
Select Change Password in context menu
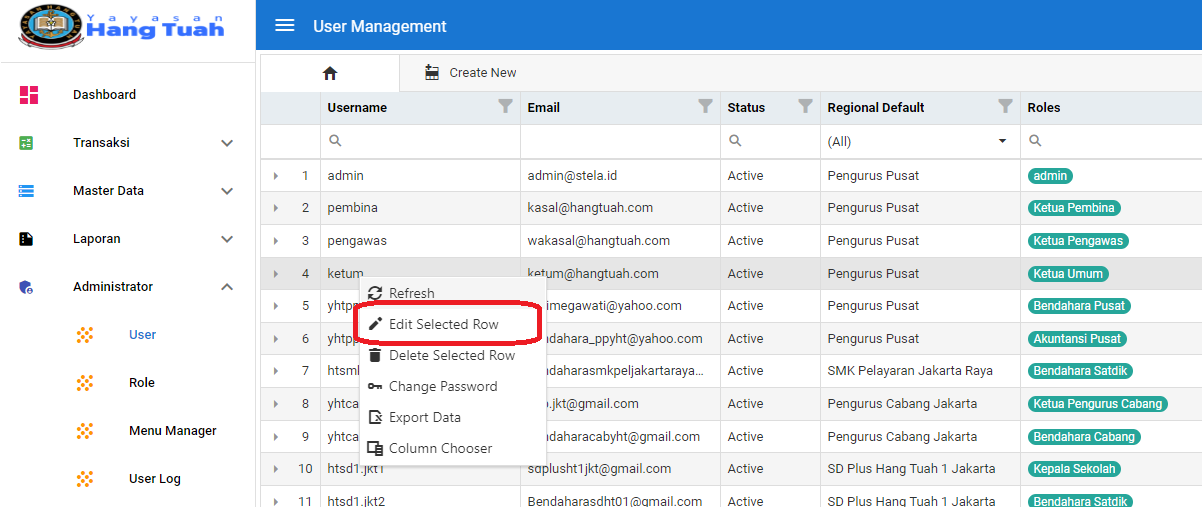coord(442,386)
